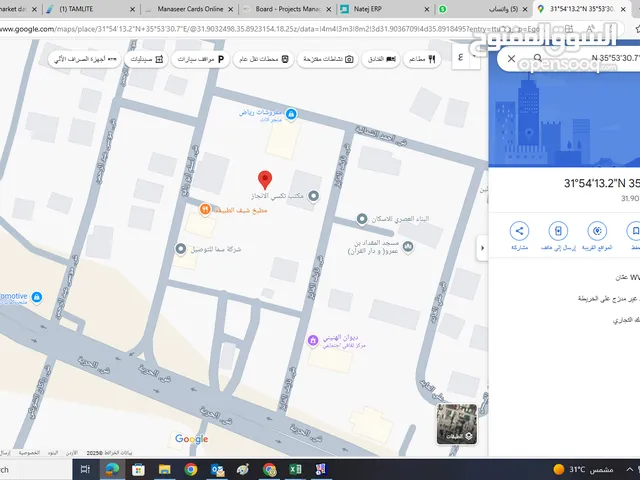
Task: Open Microsoft Store from taskbar
Action: 138,469
